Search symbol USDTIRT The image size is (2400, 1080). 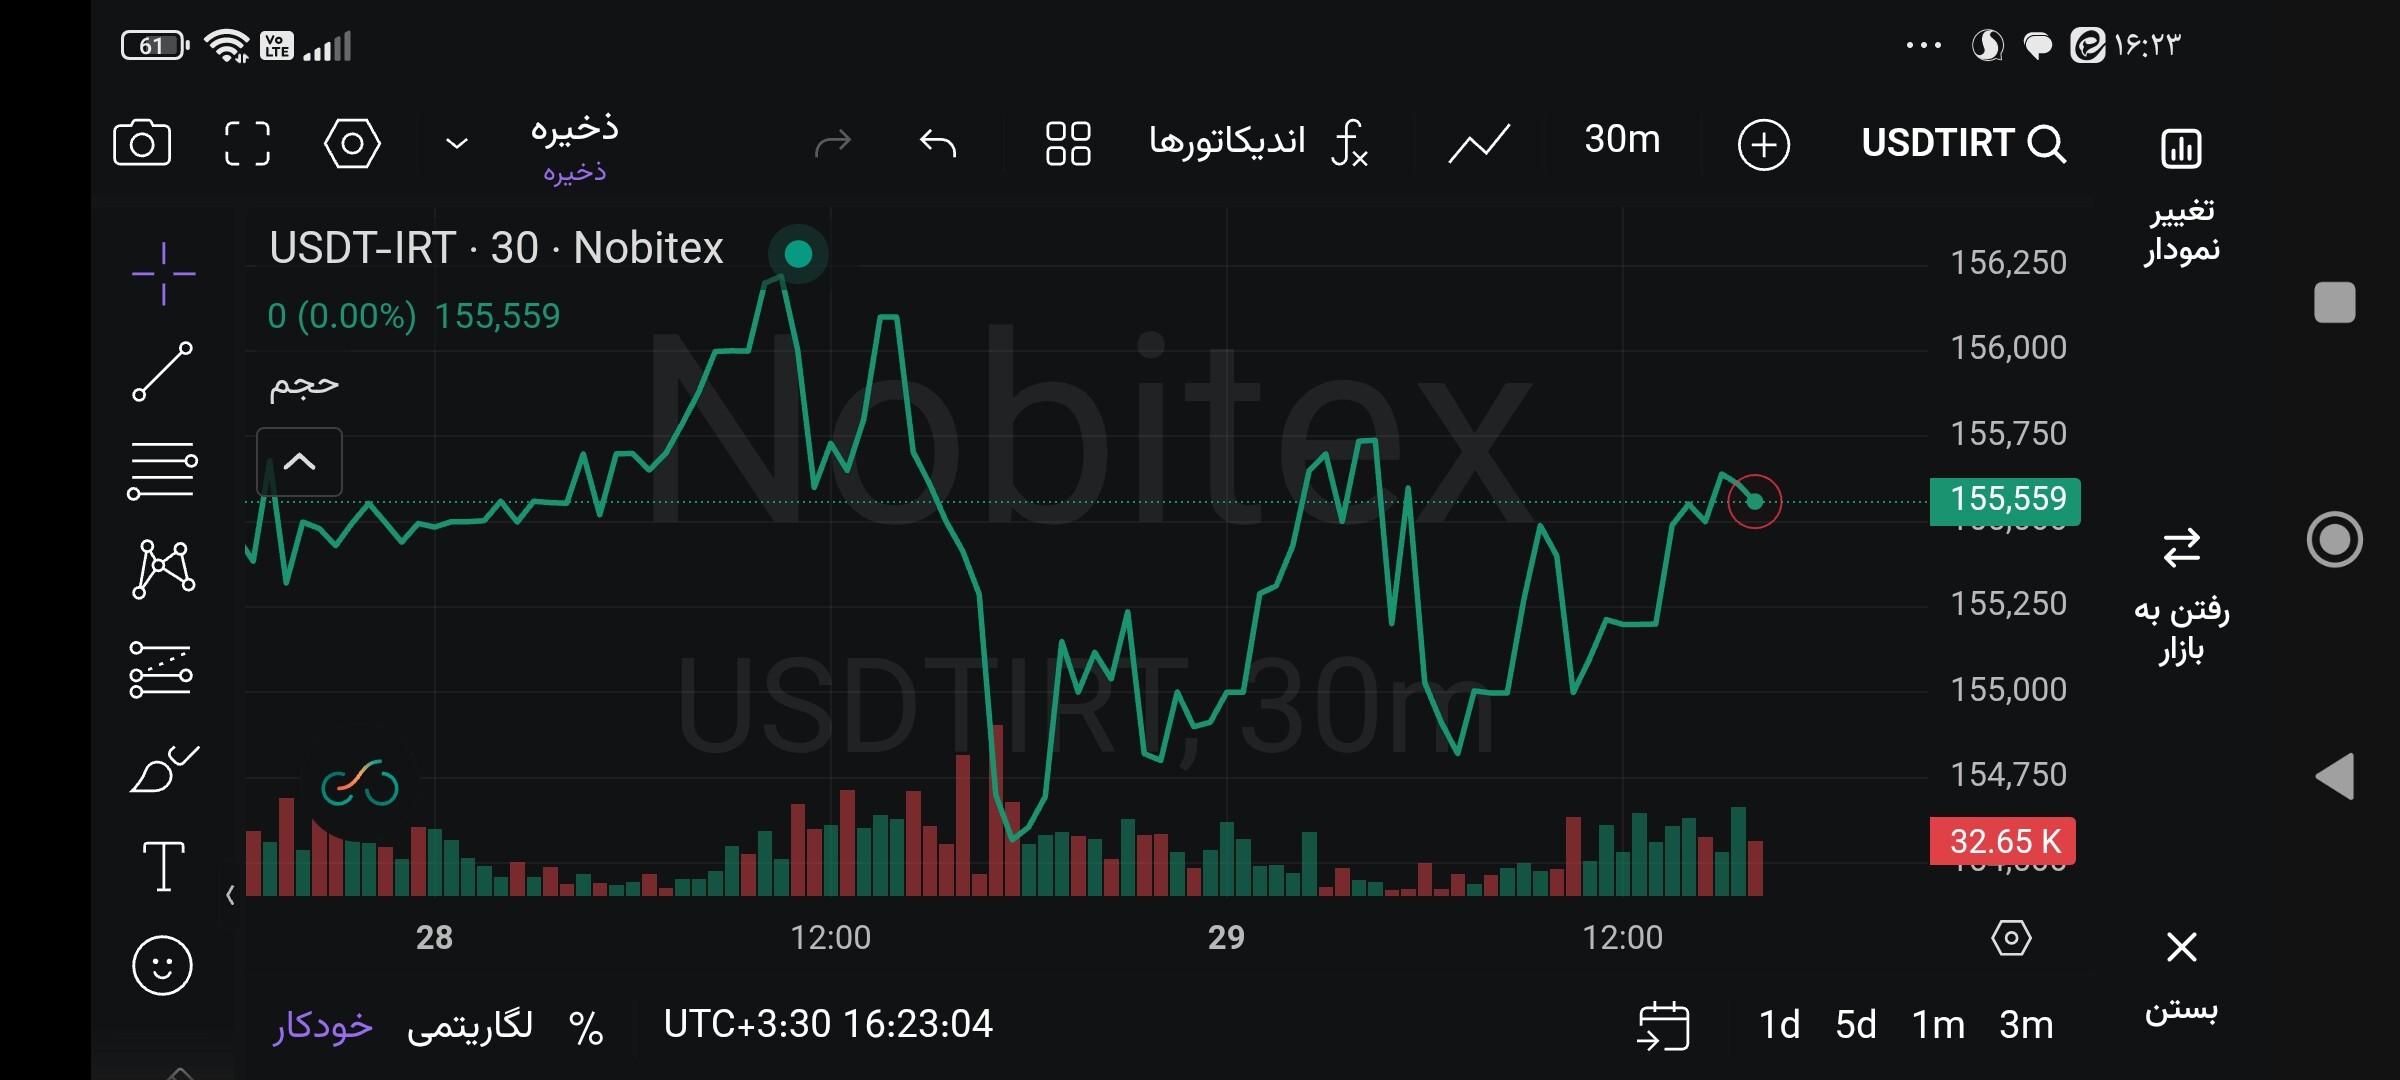[x=1963, y=143]
